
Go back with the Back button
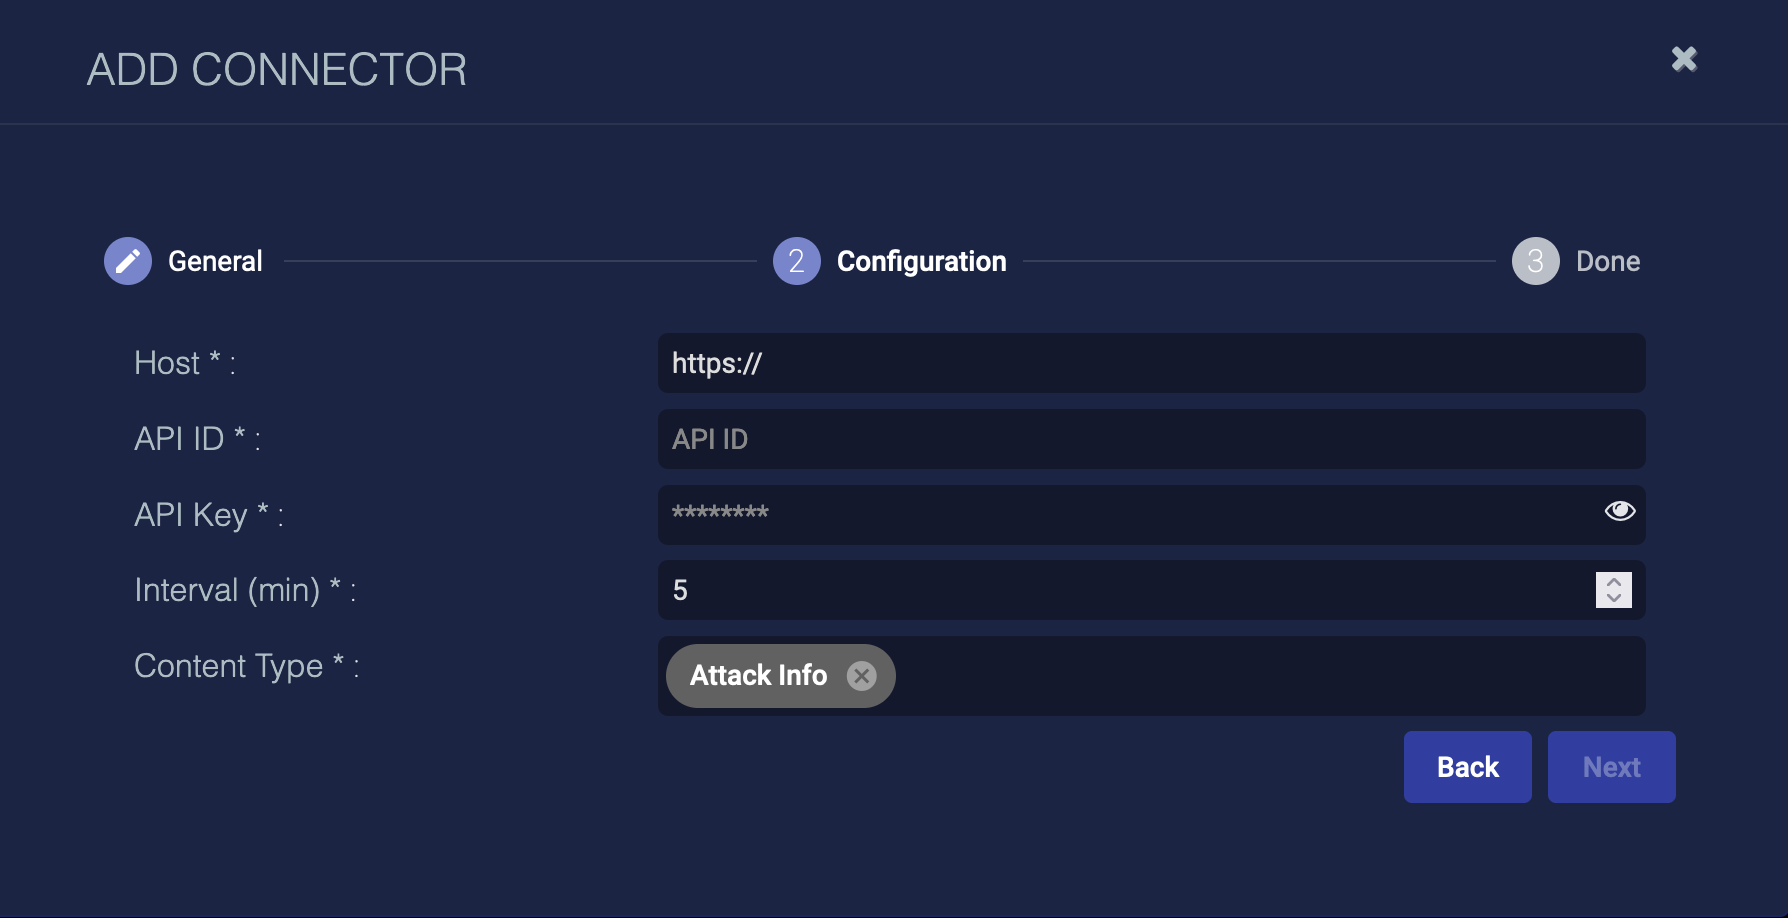(1468, 767)
